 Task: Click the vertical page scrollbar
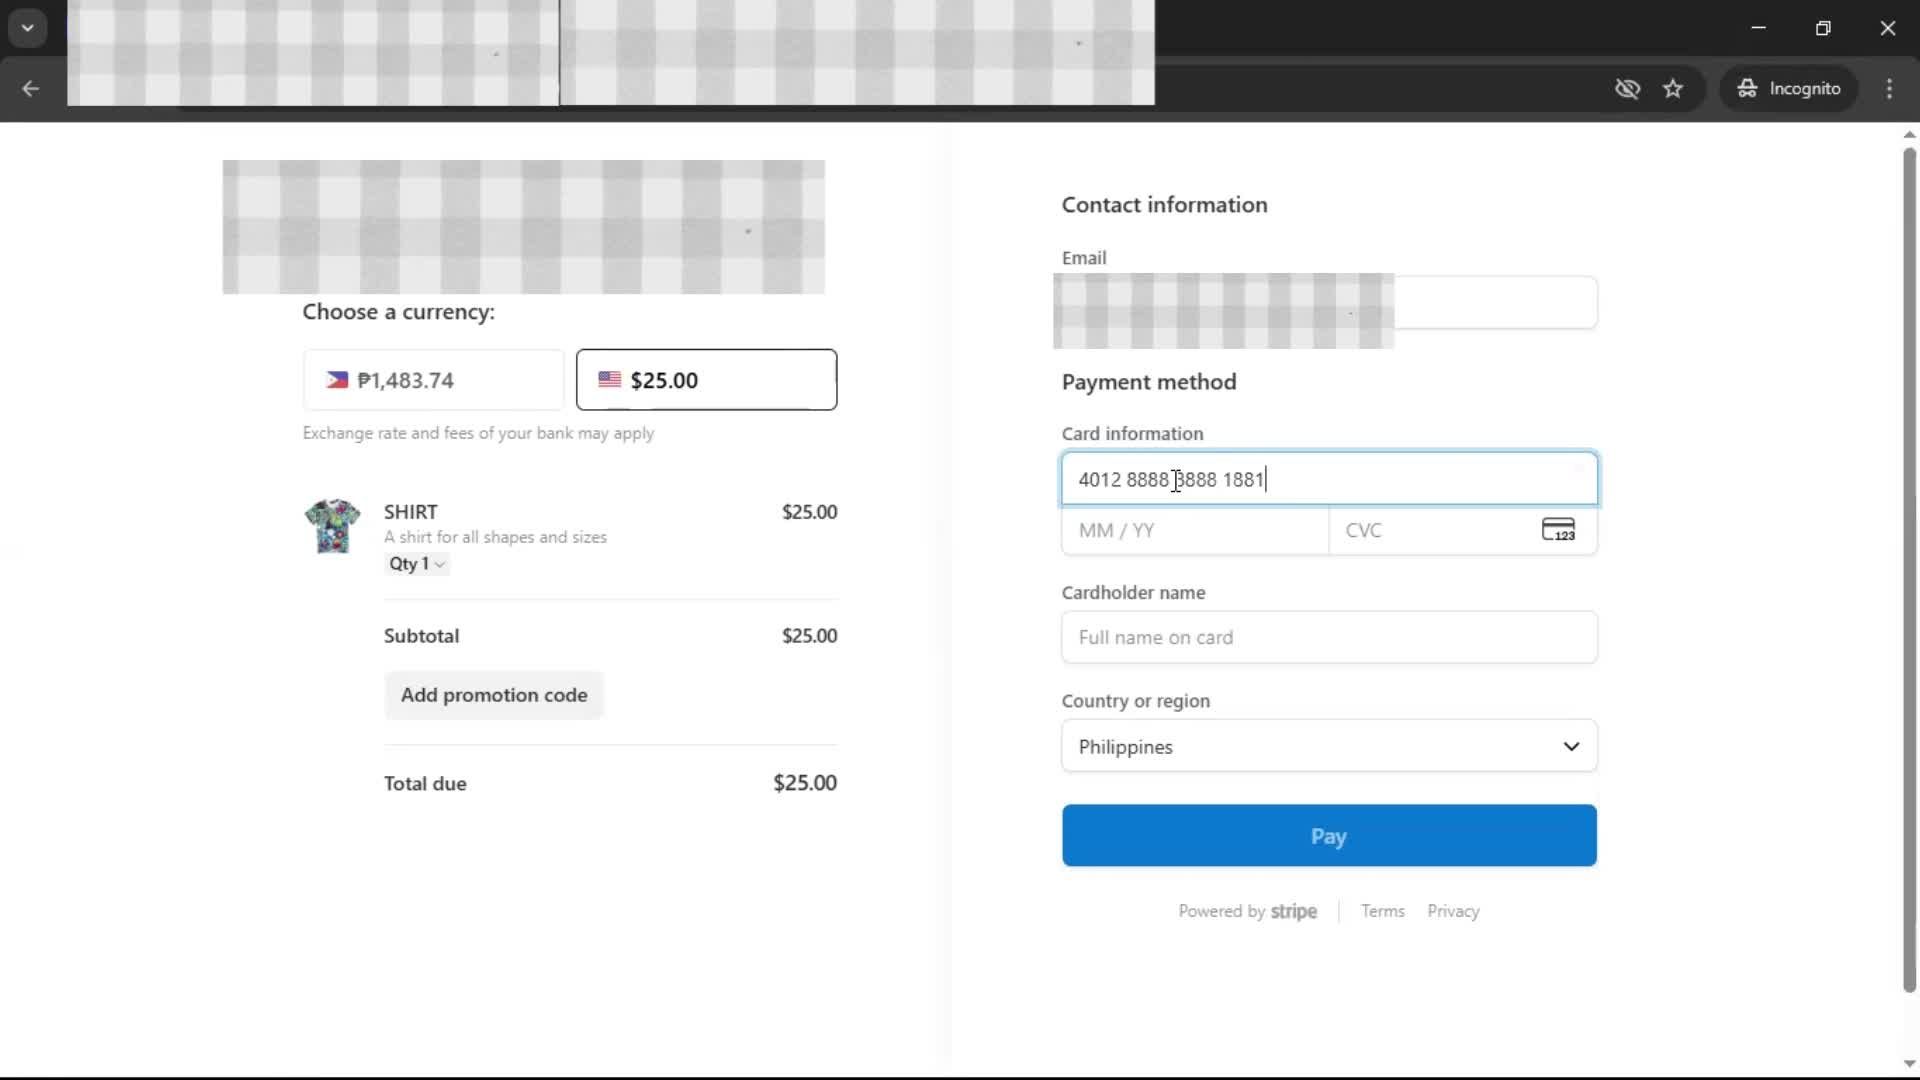tap(1908, 570)
